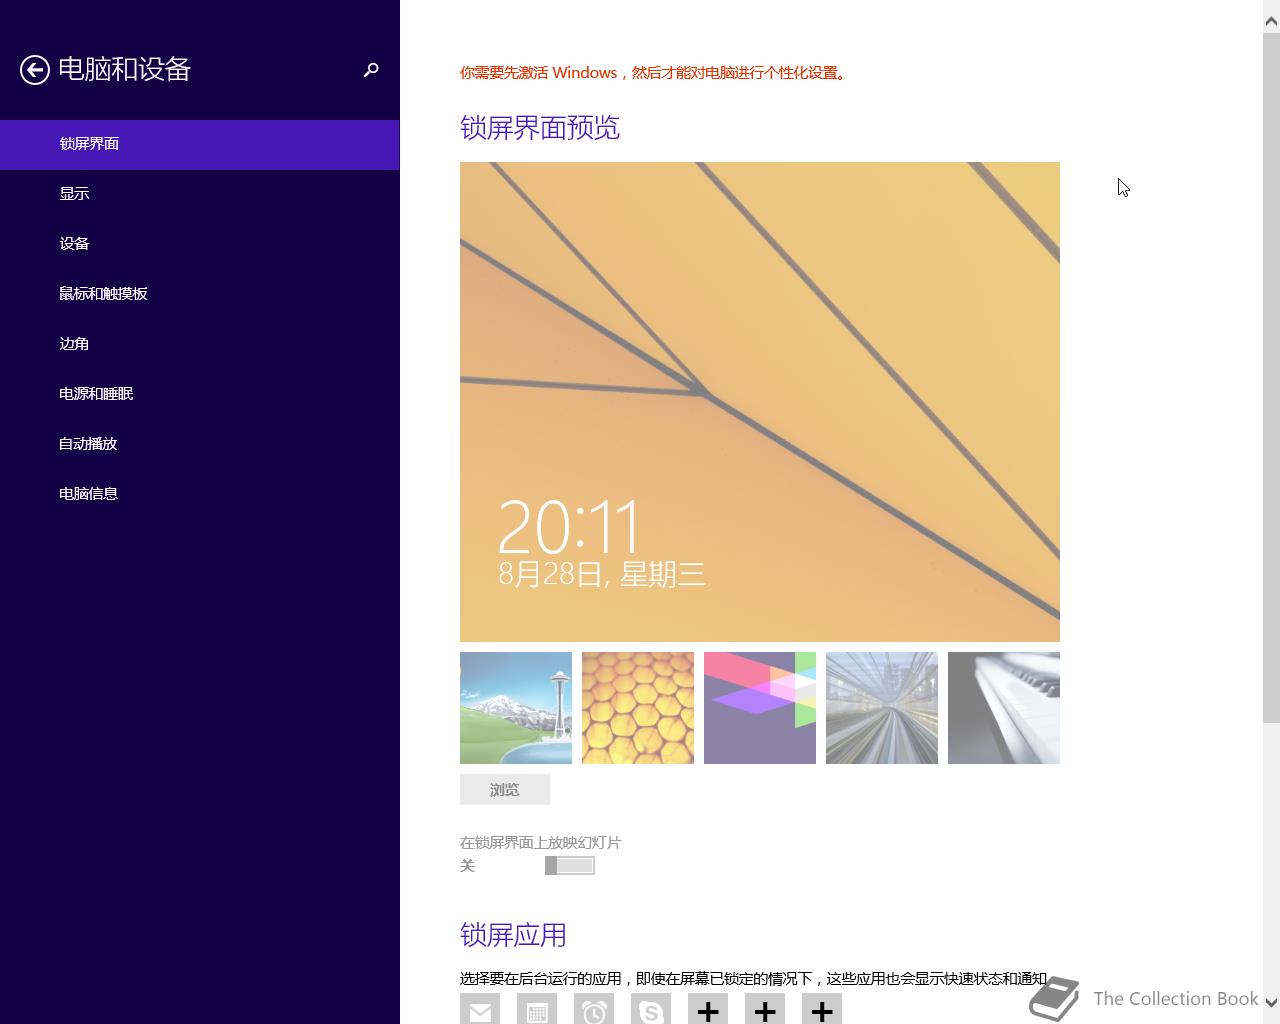The width and height of the screenshot is (1280, 1024).
Task: Click the scrollbar up arrow
Action: pos(1271,19)
